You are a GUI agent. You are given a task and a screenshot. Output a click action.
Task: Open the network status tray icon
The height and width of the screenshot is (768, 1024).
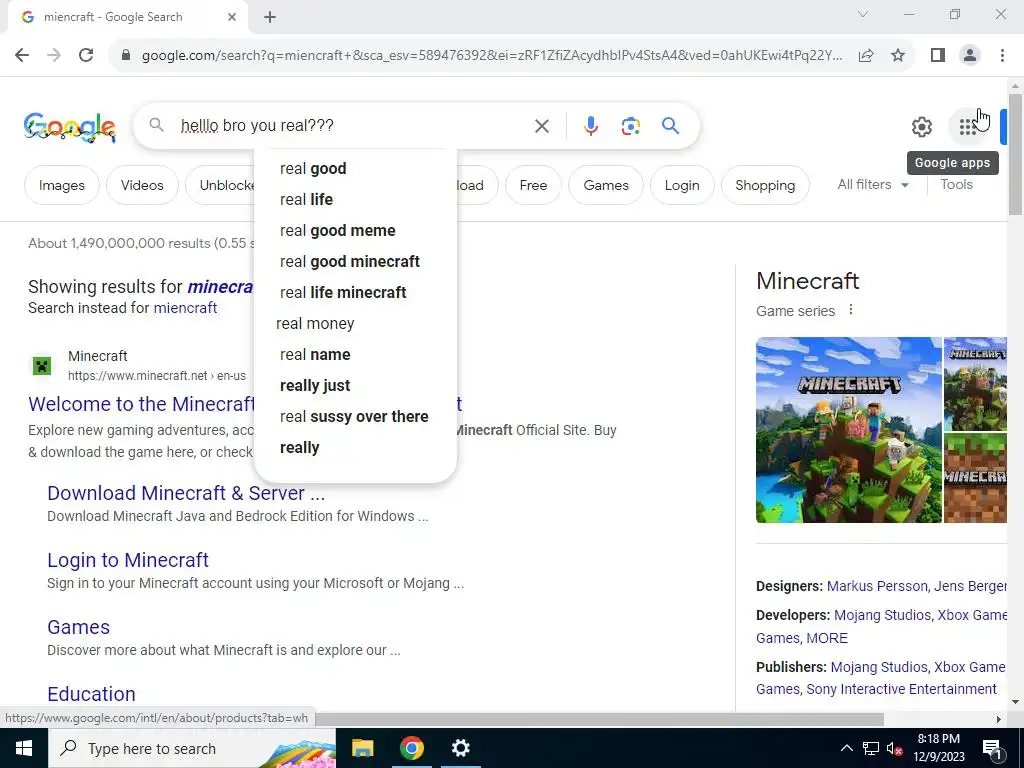tap(871, 748)
